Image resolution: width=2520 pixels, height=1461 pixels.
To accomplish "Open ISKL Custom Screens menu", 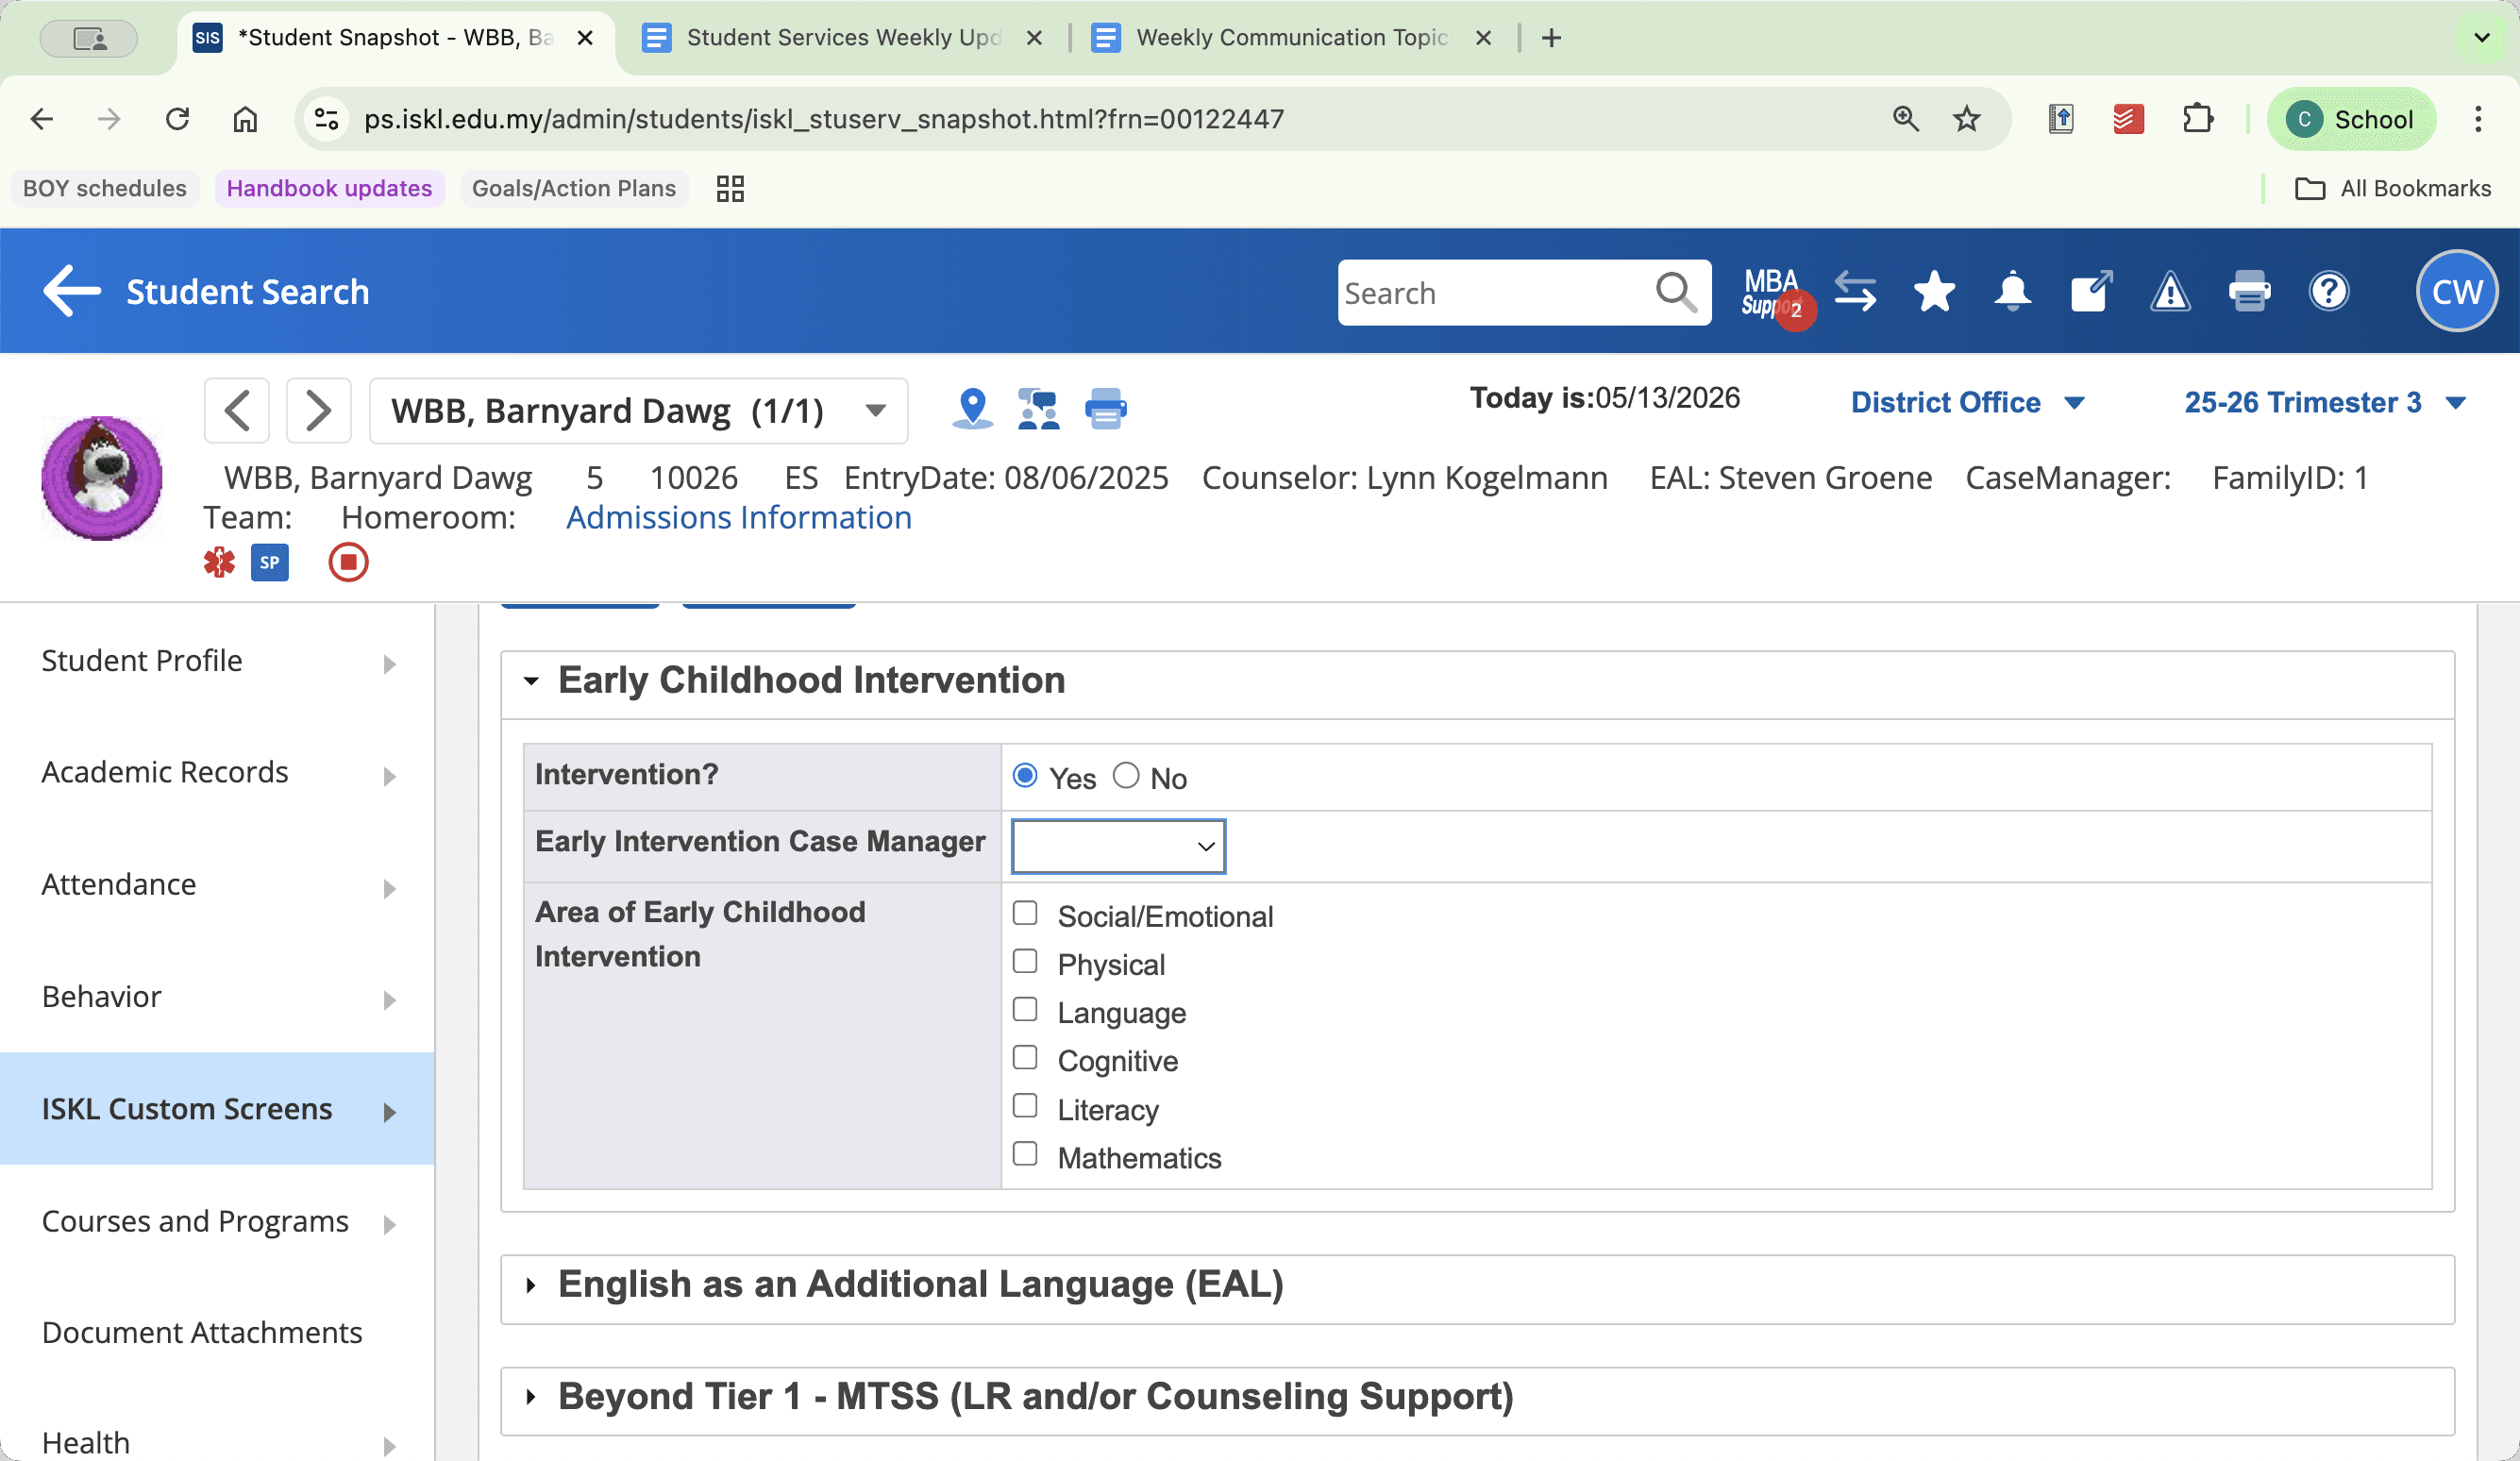I will tap(218, 1109).
